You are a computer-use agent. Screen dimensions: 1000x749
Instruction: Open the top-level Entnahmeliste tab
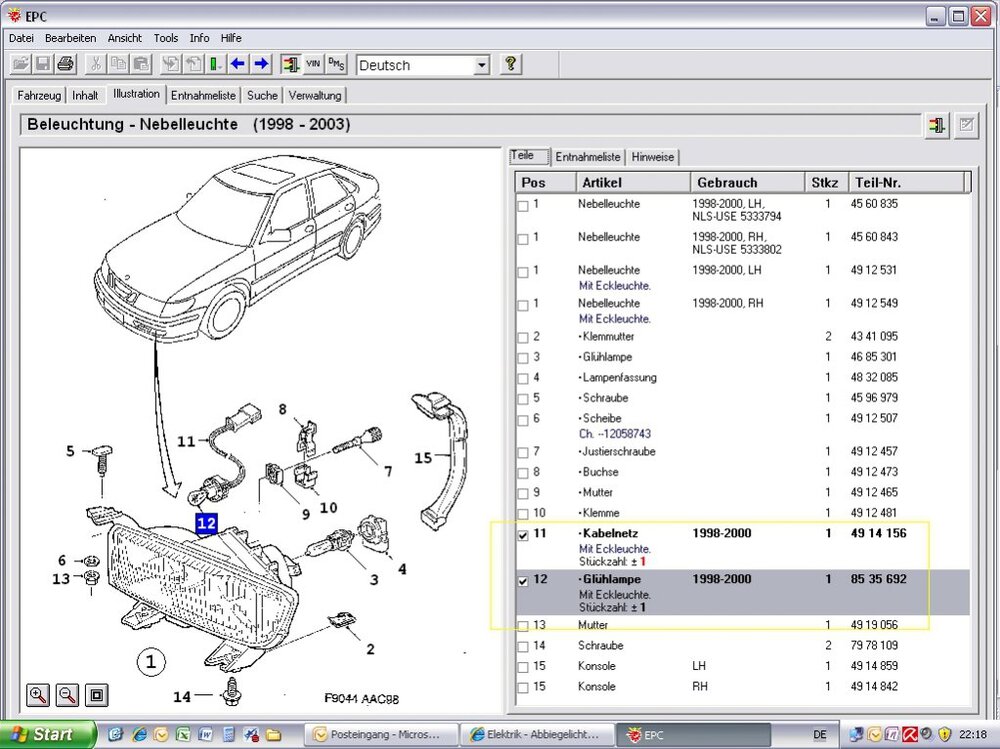[203, 96]
